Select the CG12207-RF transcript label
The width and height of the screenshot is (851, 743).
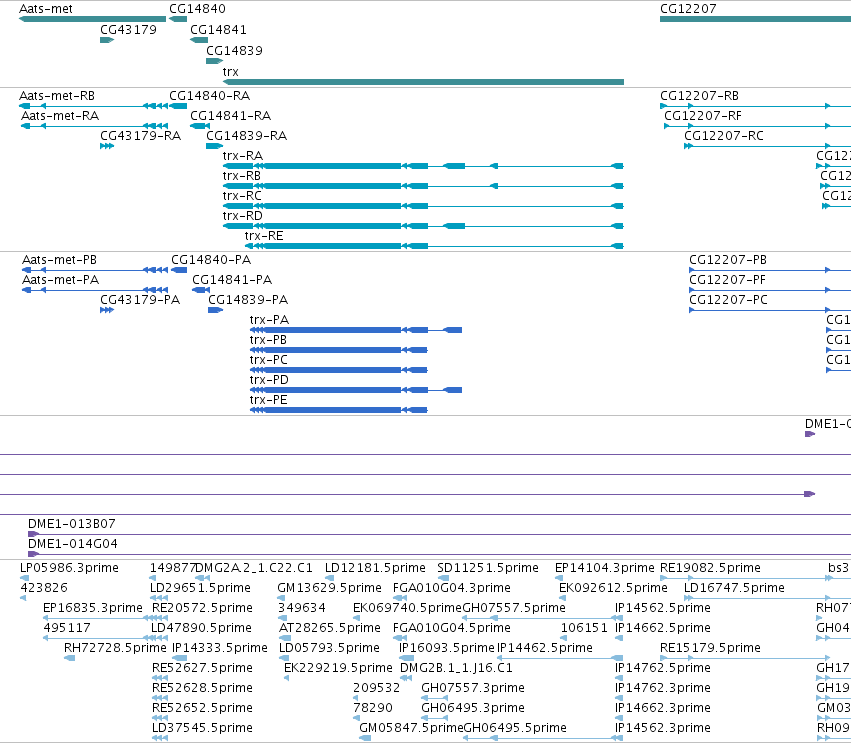point(703,116)
